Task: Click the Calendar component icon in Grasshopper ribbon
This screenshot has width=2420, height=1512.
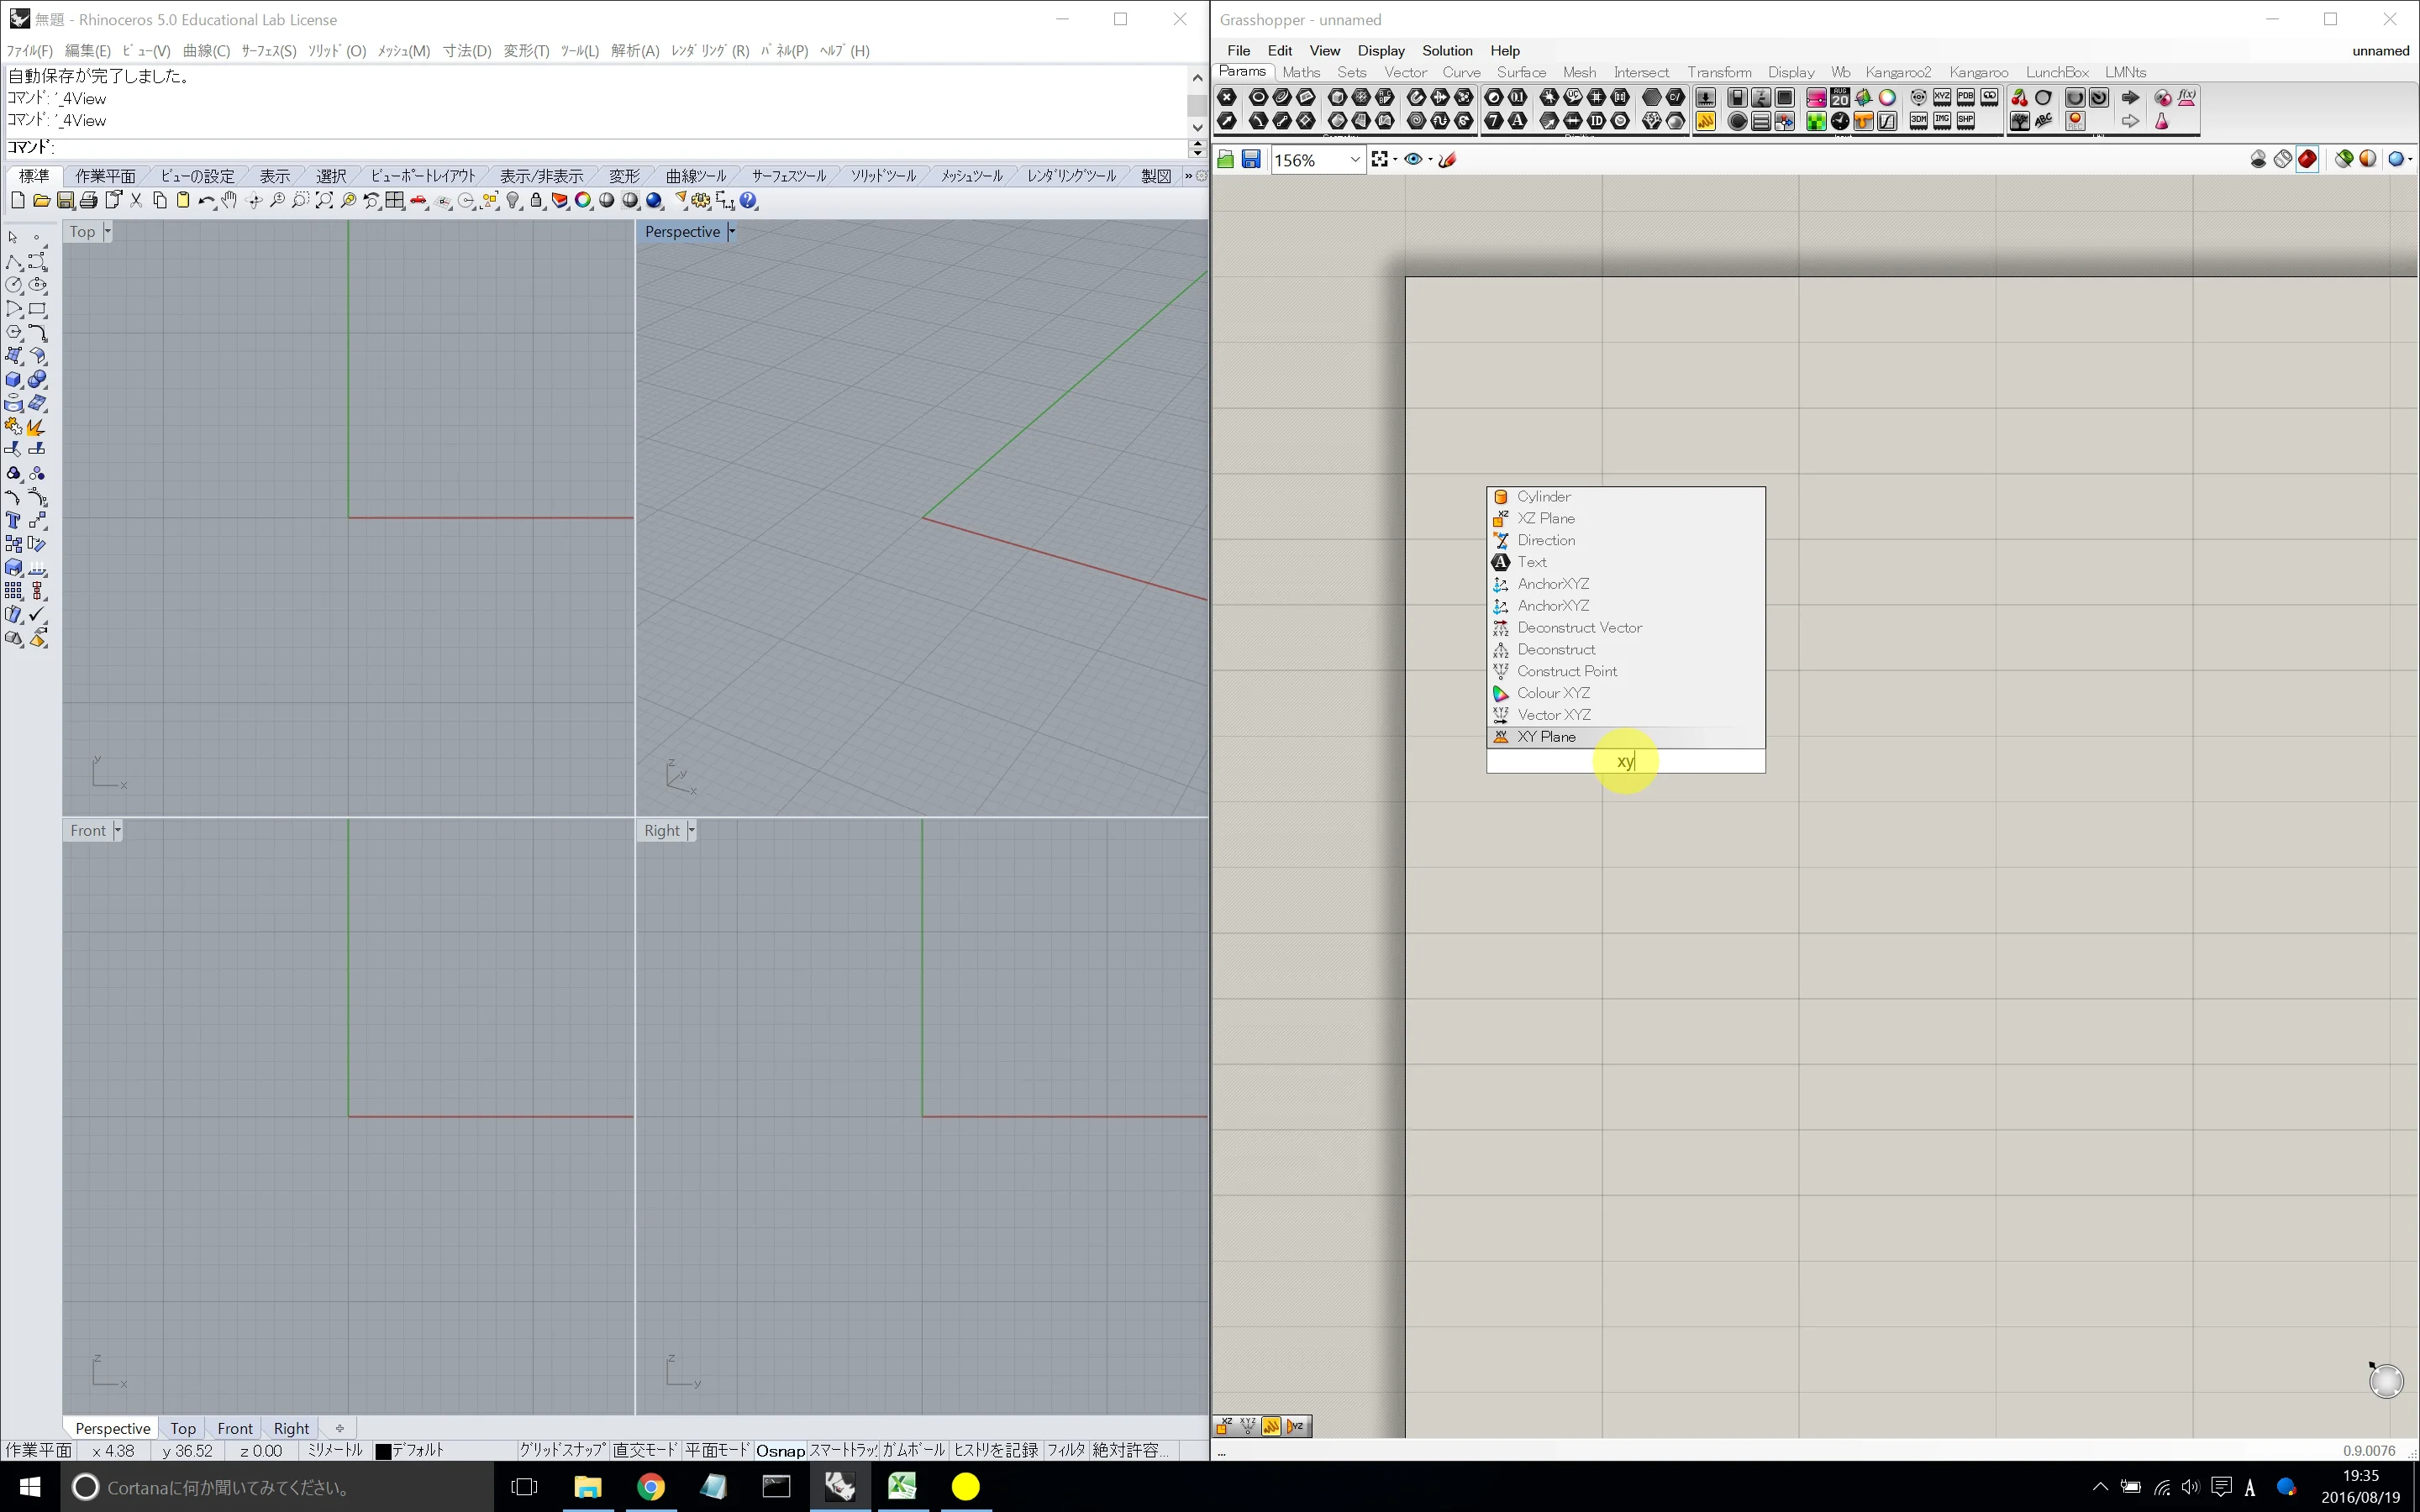Action: [x=1840, y=97]
